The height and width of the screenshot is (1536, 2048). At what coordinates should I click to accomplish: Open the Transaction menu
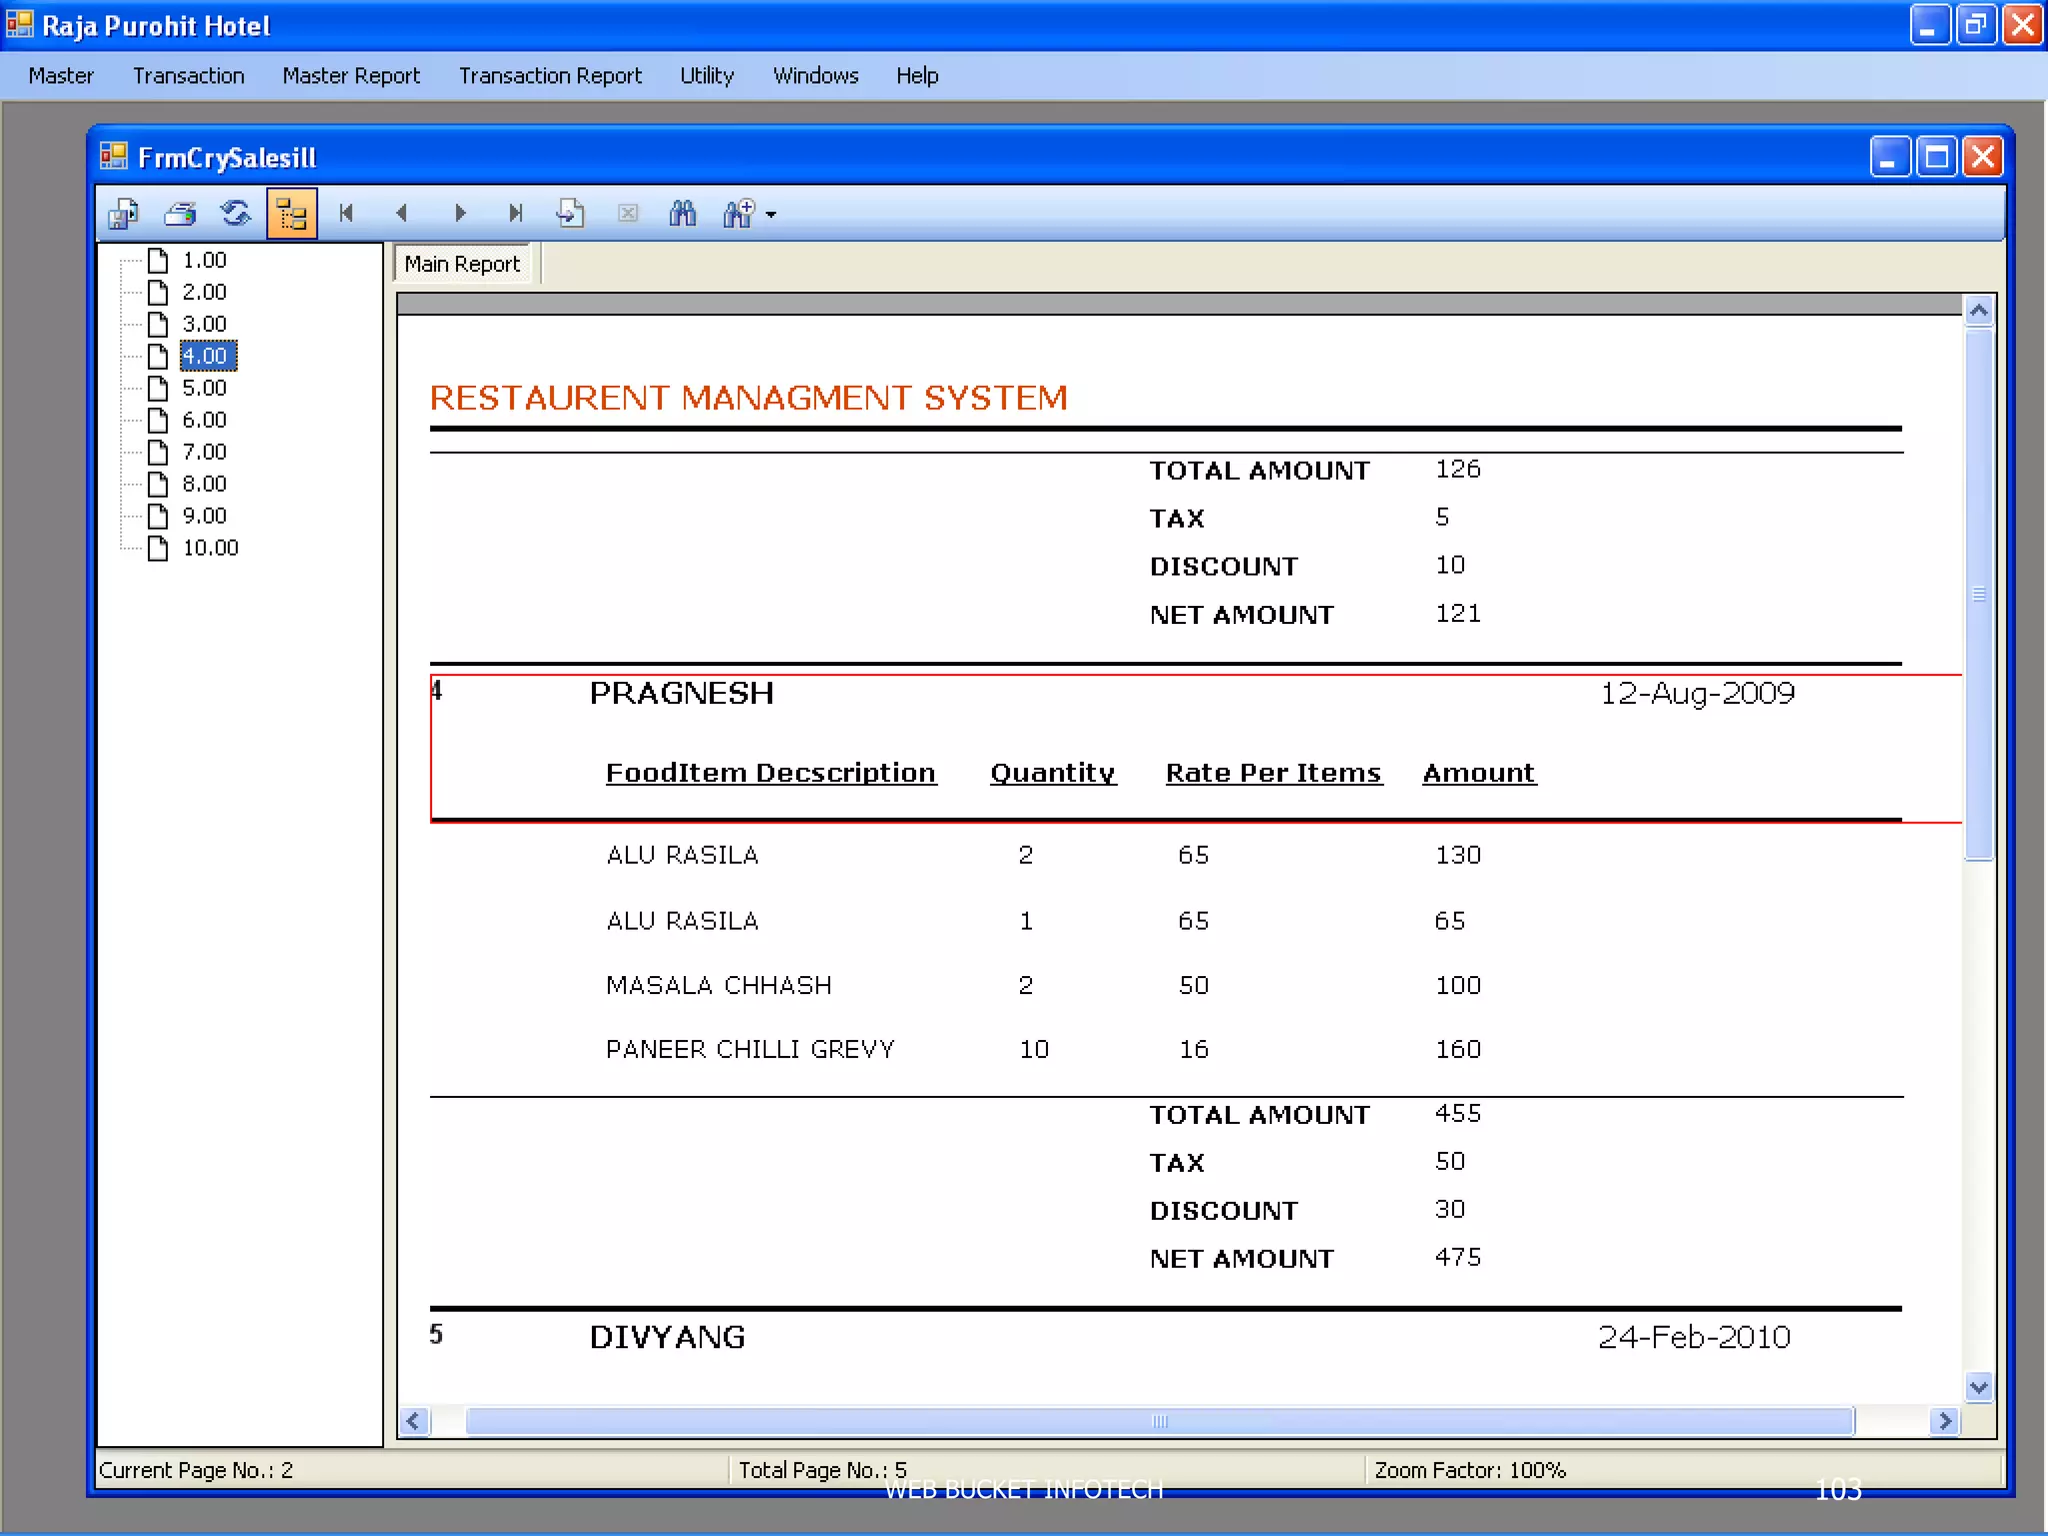(x=188, y=76)
